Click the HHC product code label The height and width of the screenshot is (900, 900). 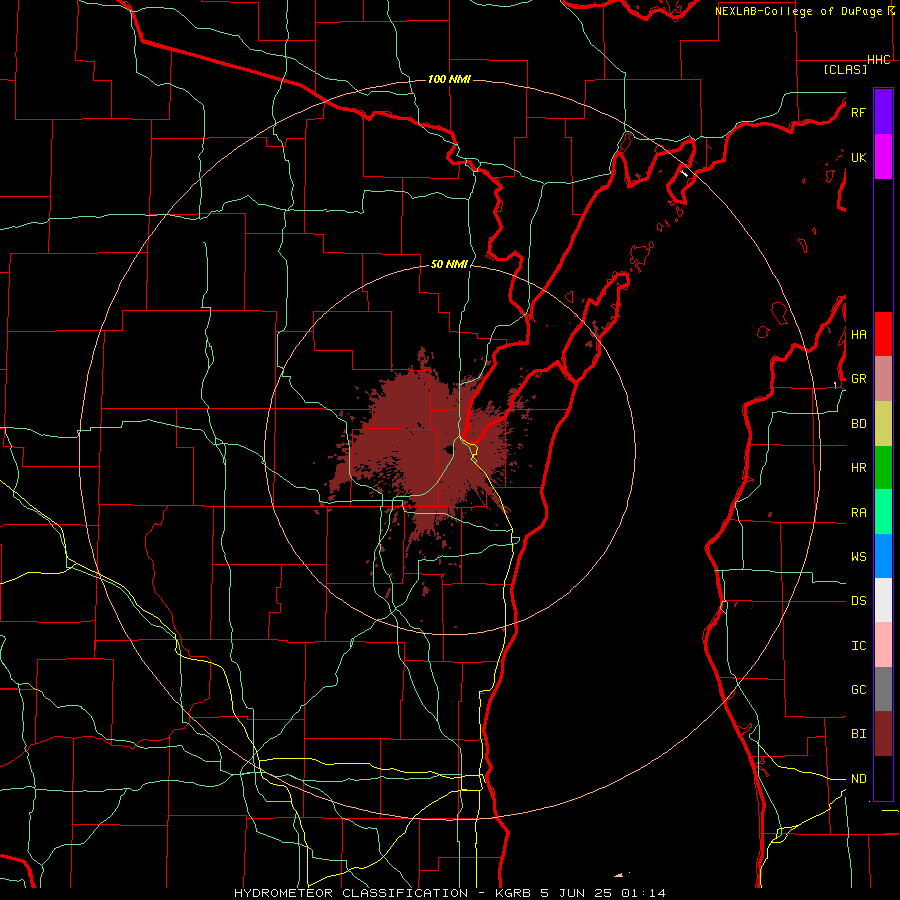879,60
